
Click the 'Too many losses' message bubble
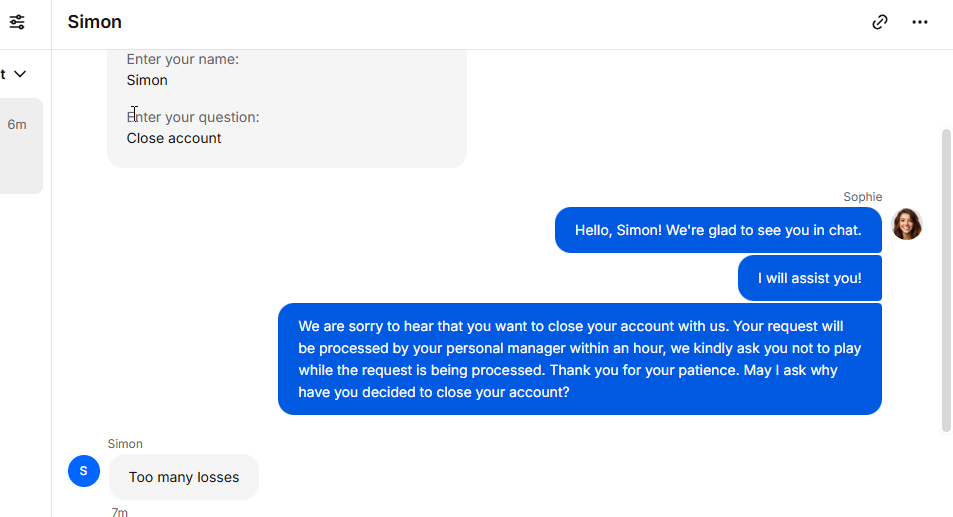point(184,477)
